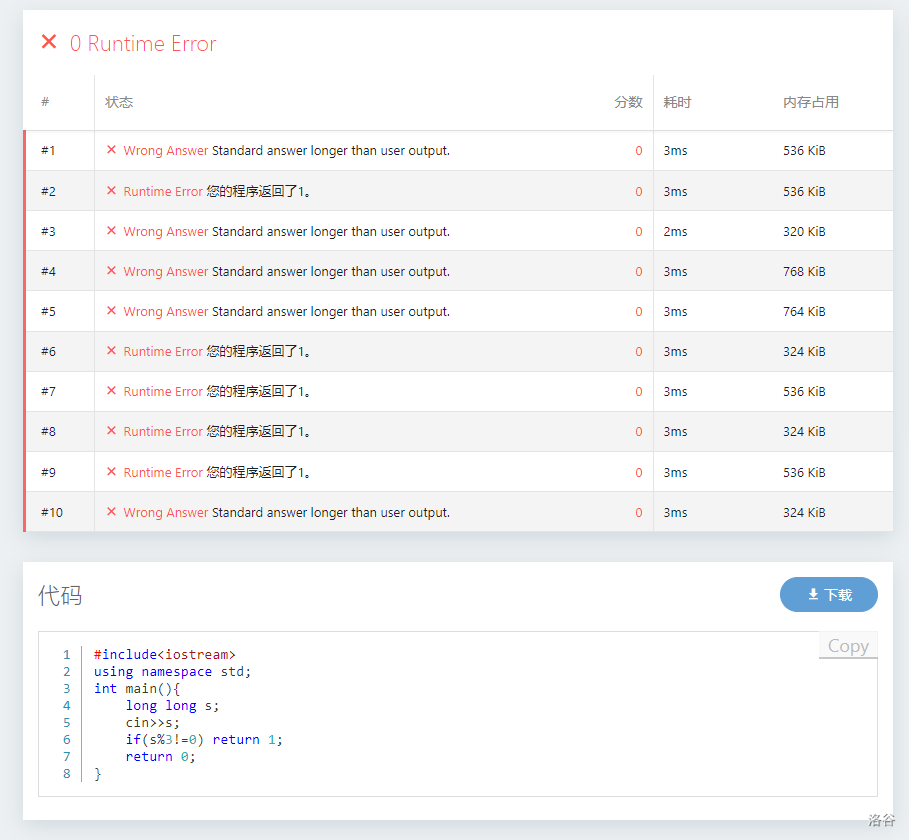Click the 内存占用 column header

tap(810, 102)
